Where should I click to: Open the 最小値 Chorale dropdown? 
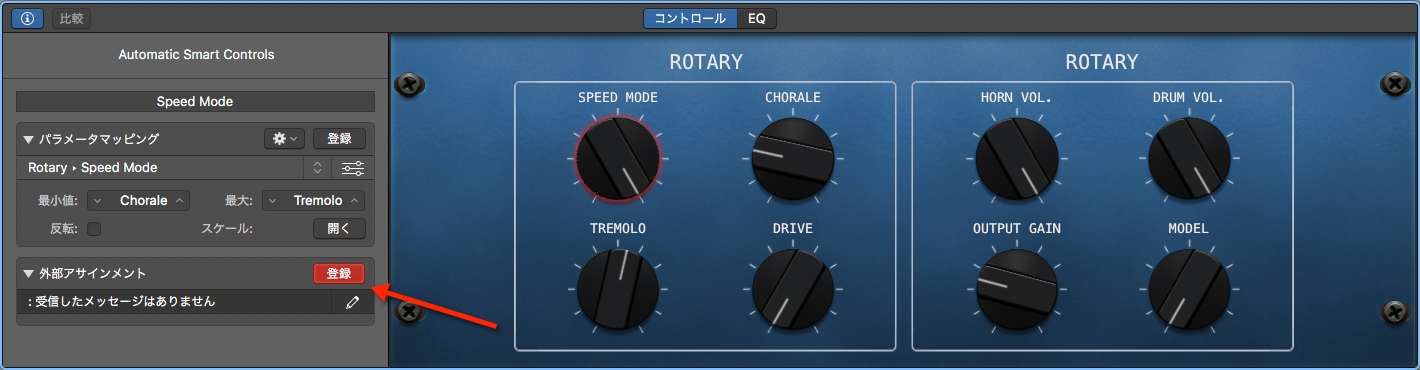[x=138, y=200]
